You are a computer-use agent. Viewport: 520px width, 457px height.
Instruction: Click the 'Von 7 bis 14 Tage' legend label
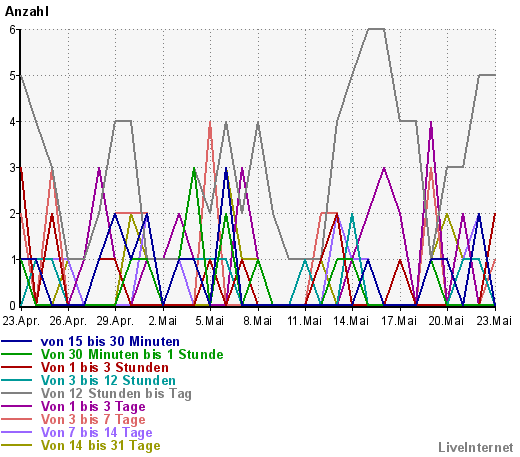click(x=96, y=432)
